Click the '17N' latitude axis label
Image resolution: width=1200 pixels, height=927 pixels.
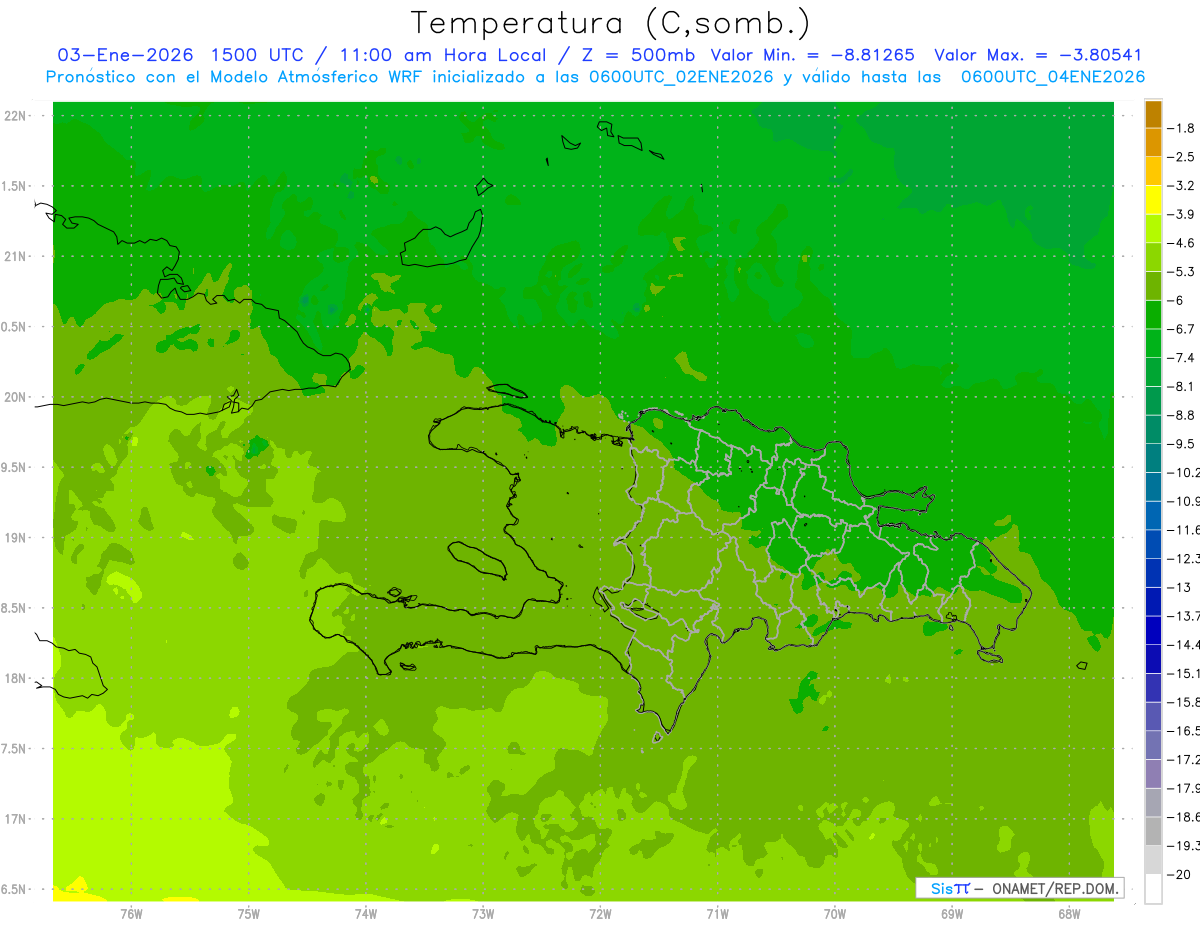17,819
